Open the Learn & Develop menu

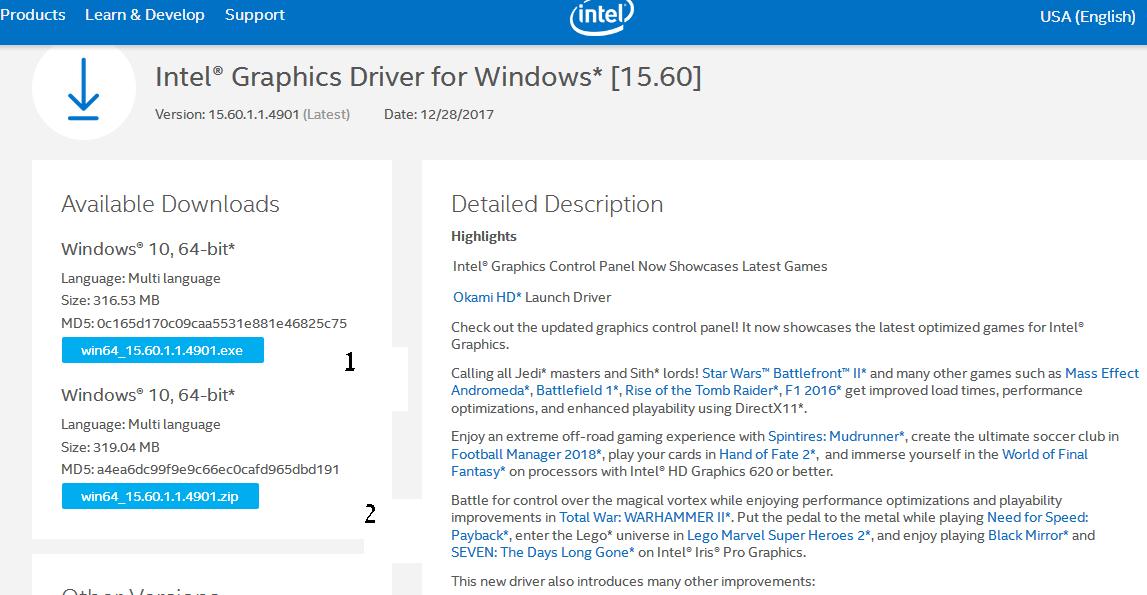tap(145, 15)
